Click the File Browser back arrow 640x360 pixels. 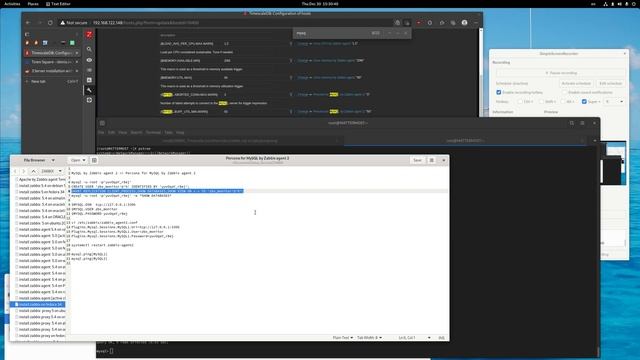click(x=16, y=171)
